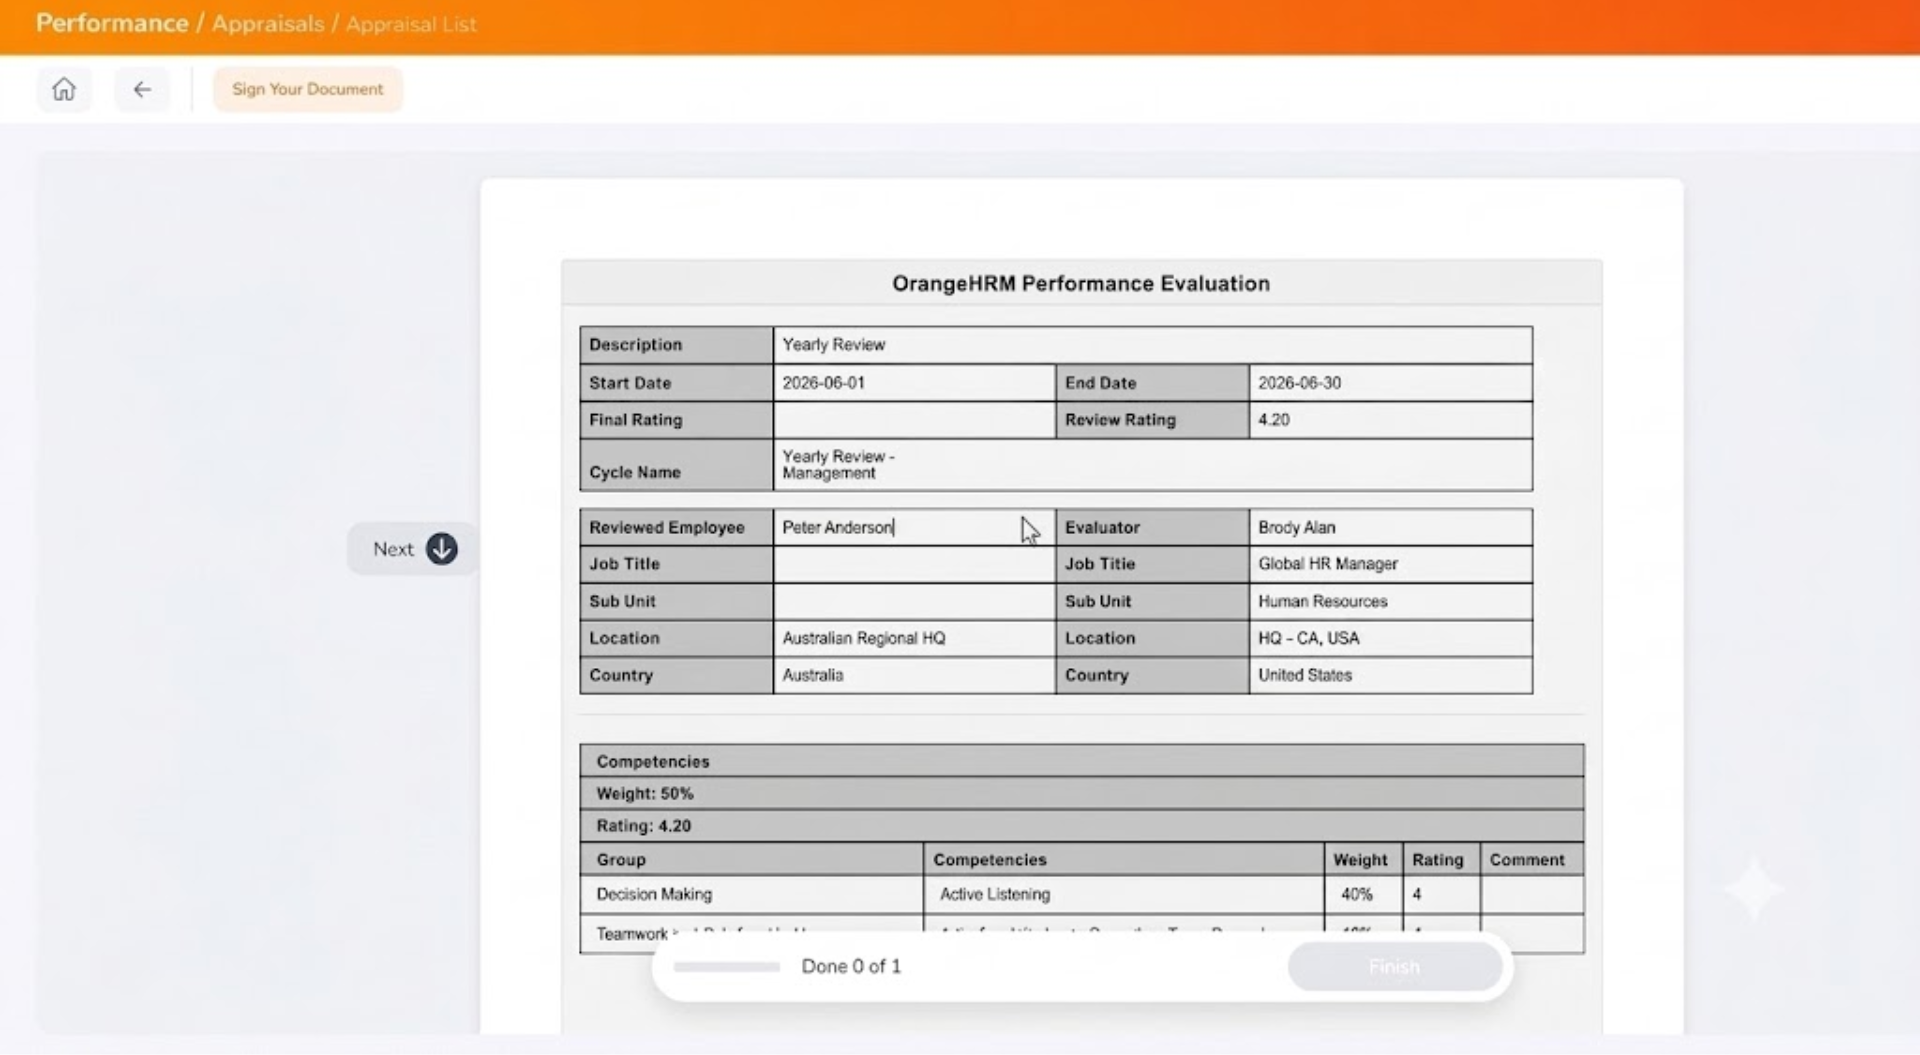
Task: Click the Reviewed Employee name field
Action: pyautogui.click(x=914, y=527)
